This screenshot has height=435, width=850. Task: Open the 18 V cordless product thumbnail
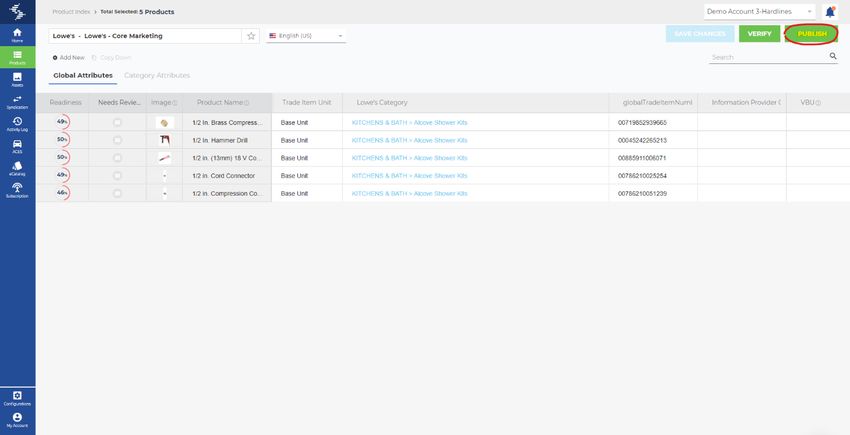click(x=165, y=158)
